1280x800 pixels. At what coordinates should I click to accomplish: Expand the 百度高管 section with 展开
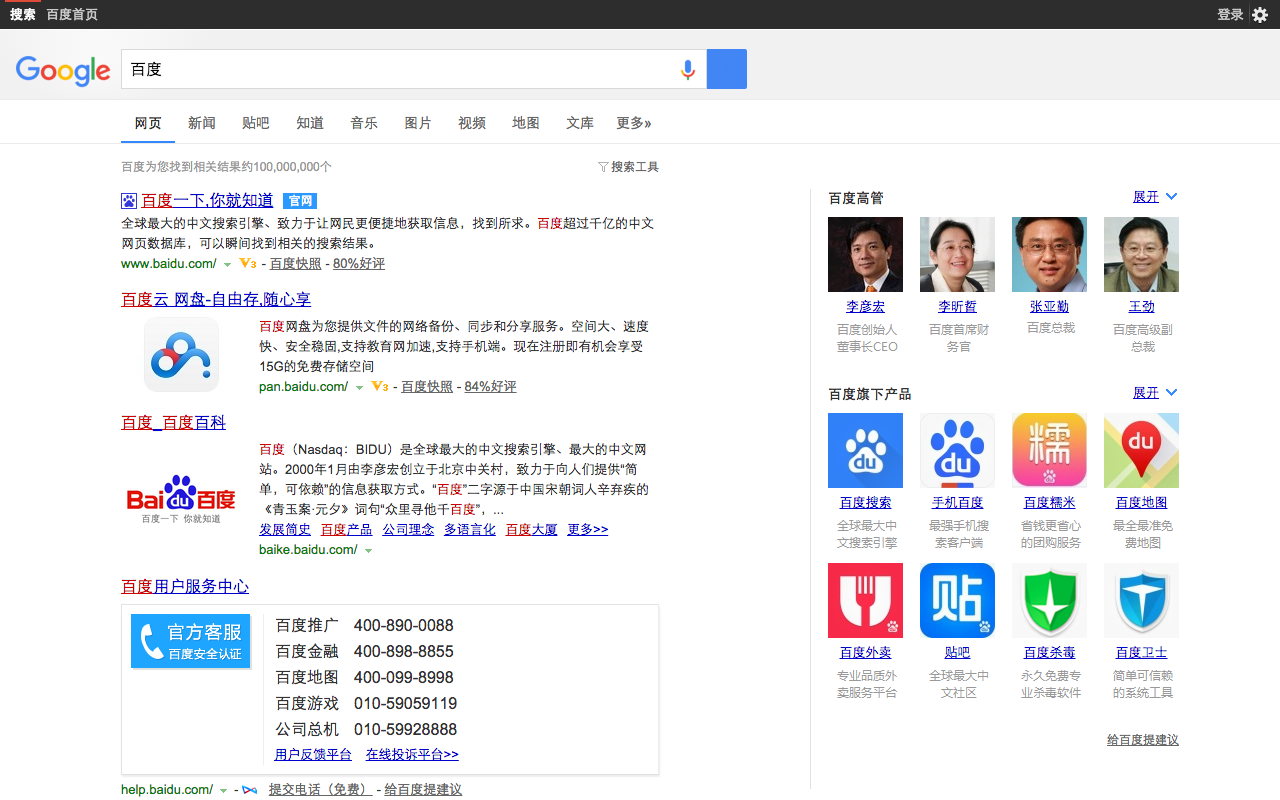[1155, 197]
